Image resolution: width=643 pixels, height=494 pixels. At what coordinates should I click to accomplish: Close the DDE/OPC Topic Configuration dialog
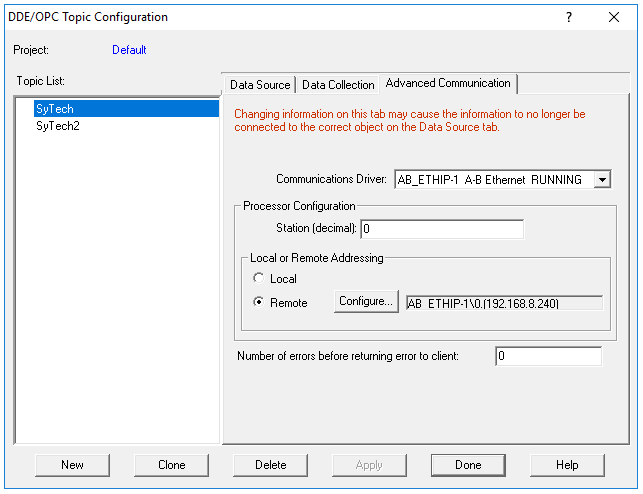click(614, 17)
